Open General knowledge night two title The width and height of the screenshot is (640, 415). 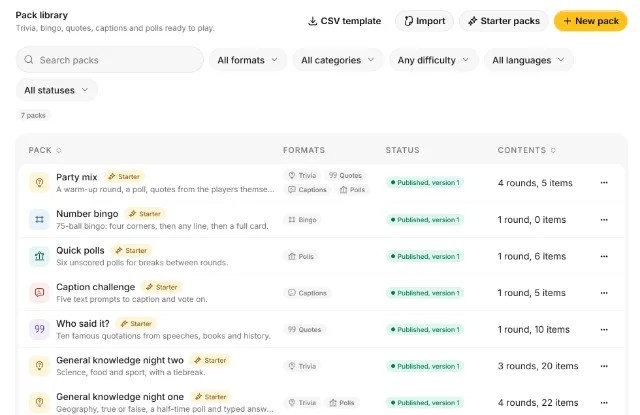click(120, 360)
